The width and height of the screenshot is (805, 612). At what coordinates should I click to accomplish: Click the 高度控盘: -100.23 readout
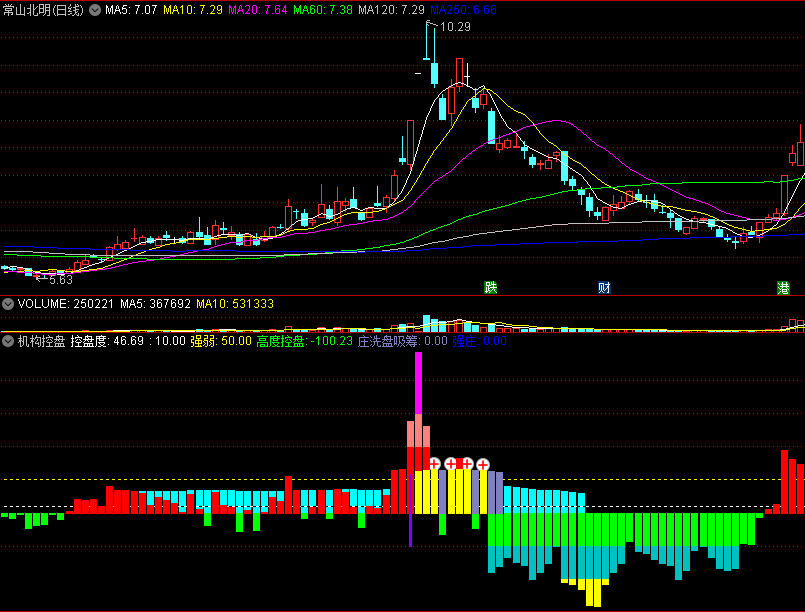(x=304, y=341)
